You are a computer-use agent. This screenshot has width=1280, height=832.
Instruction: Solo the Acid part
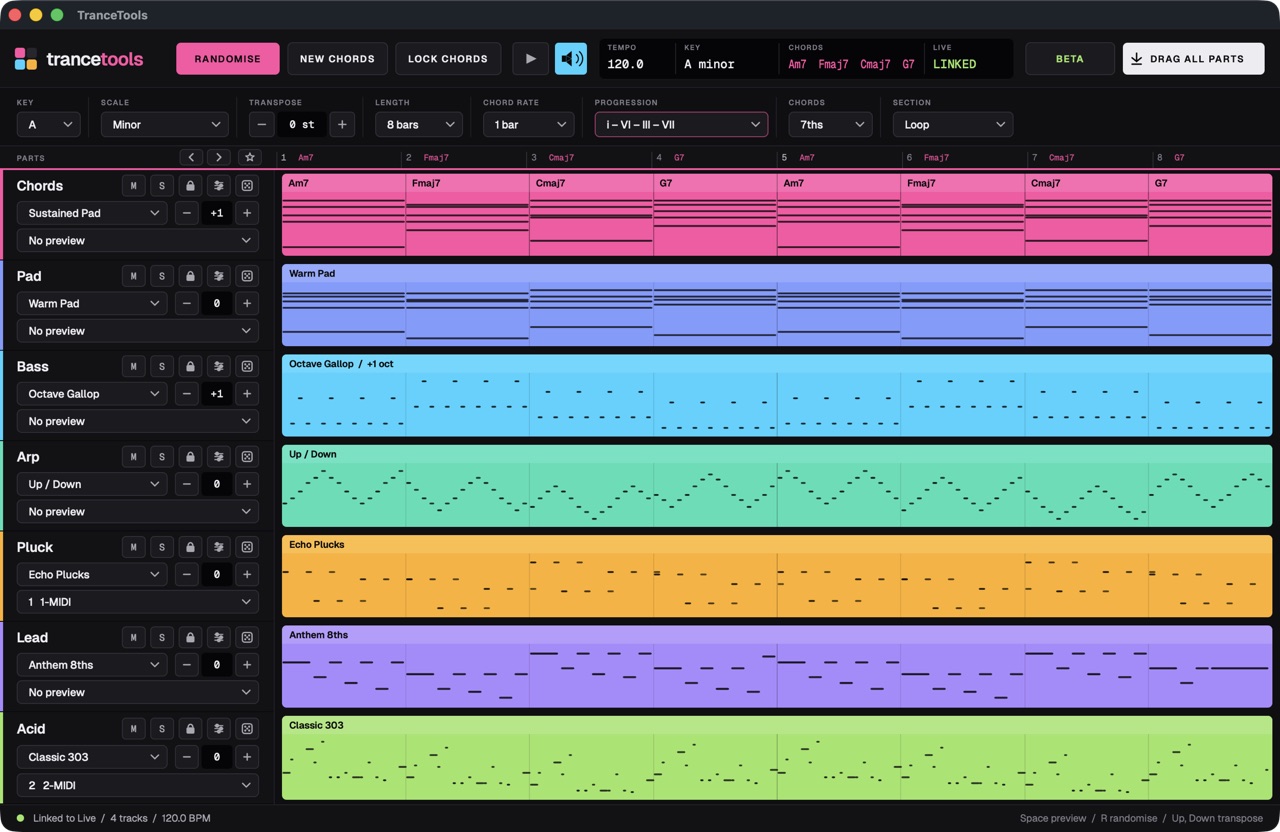point(162,729)
